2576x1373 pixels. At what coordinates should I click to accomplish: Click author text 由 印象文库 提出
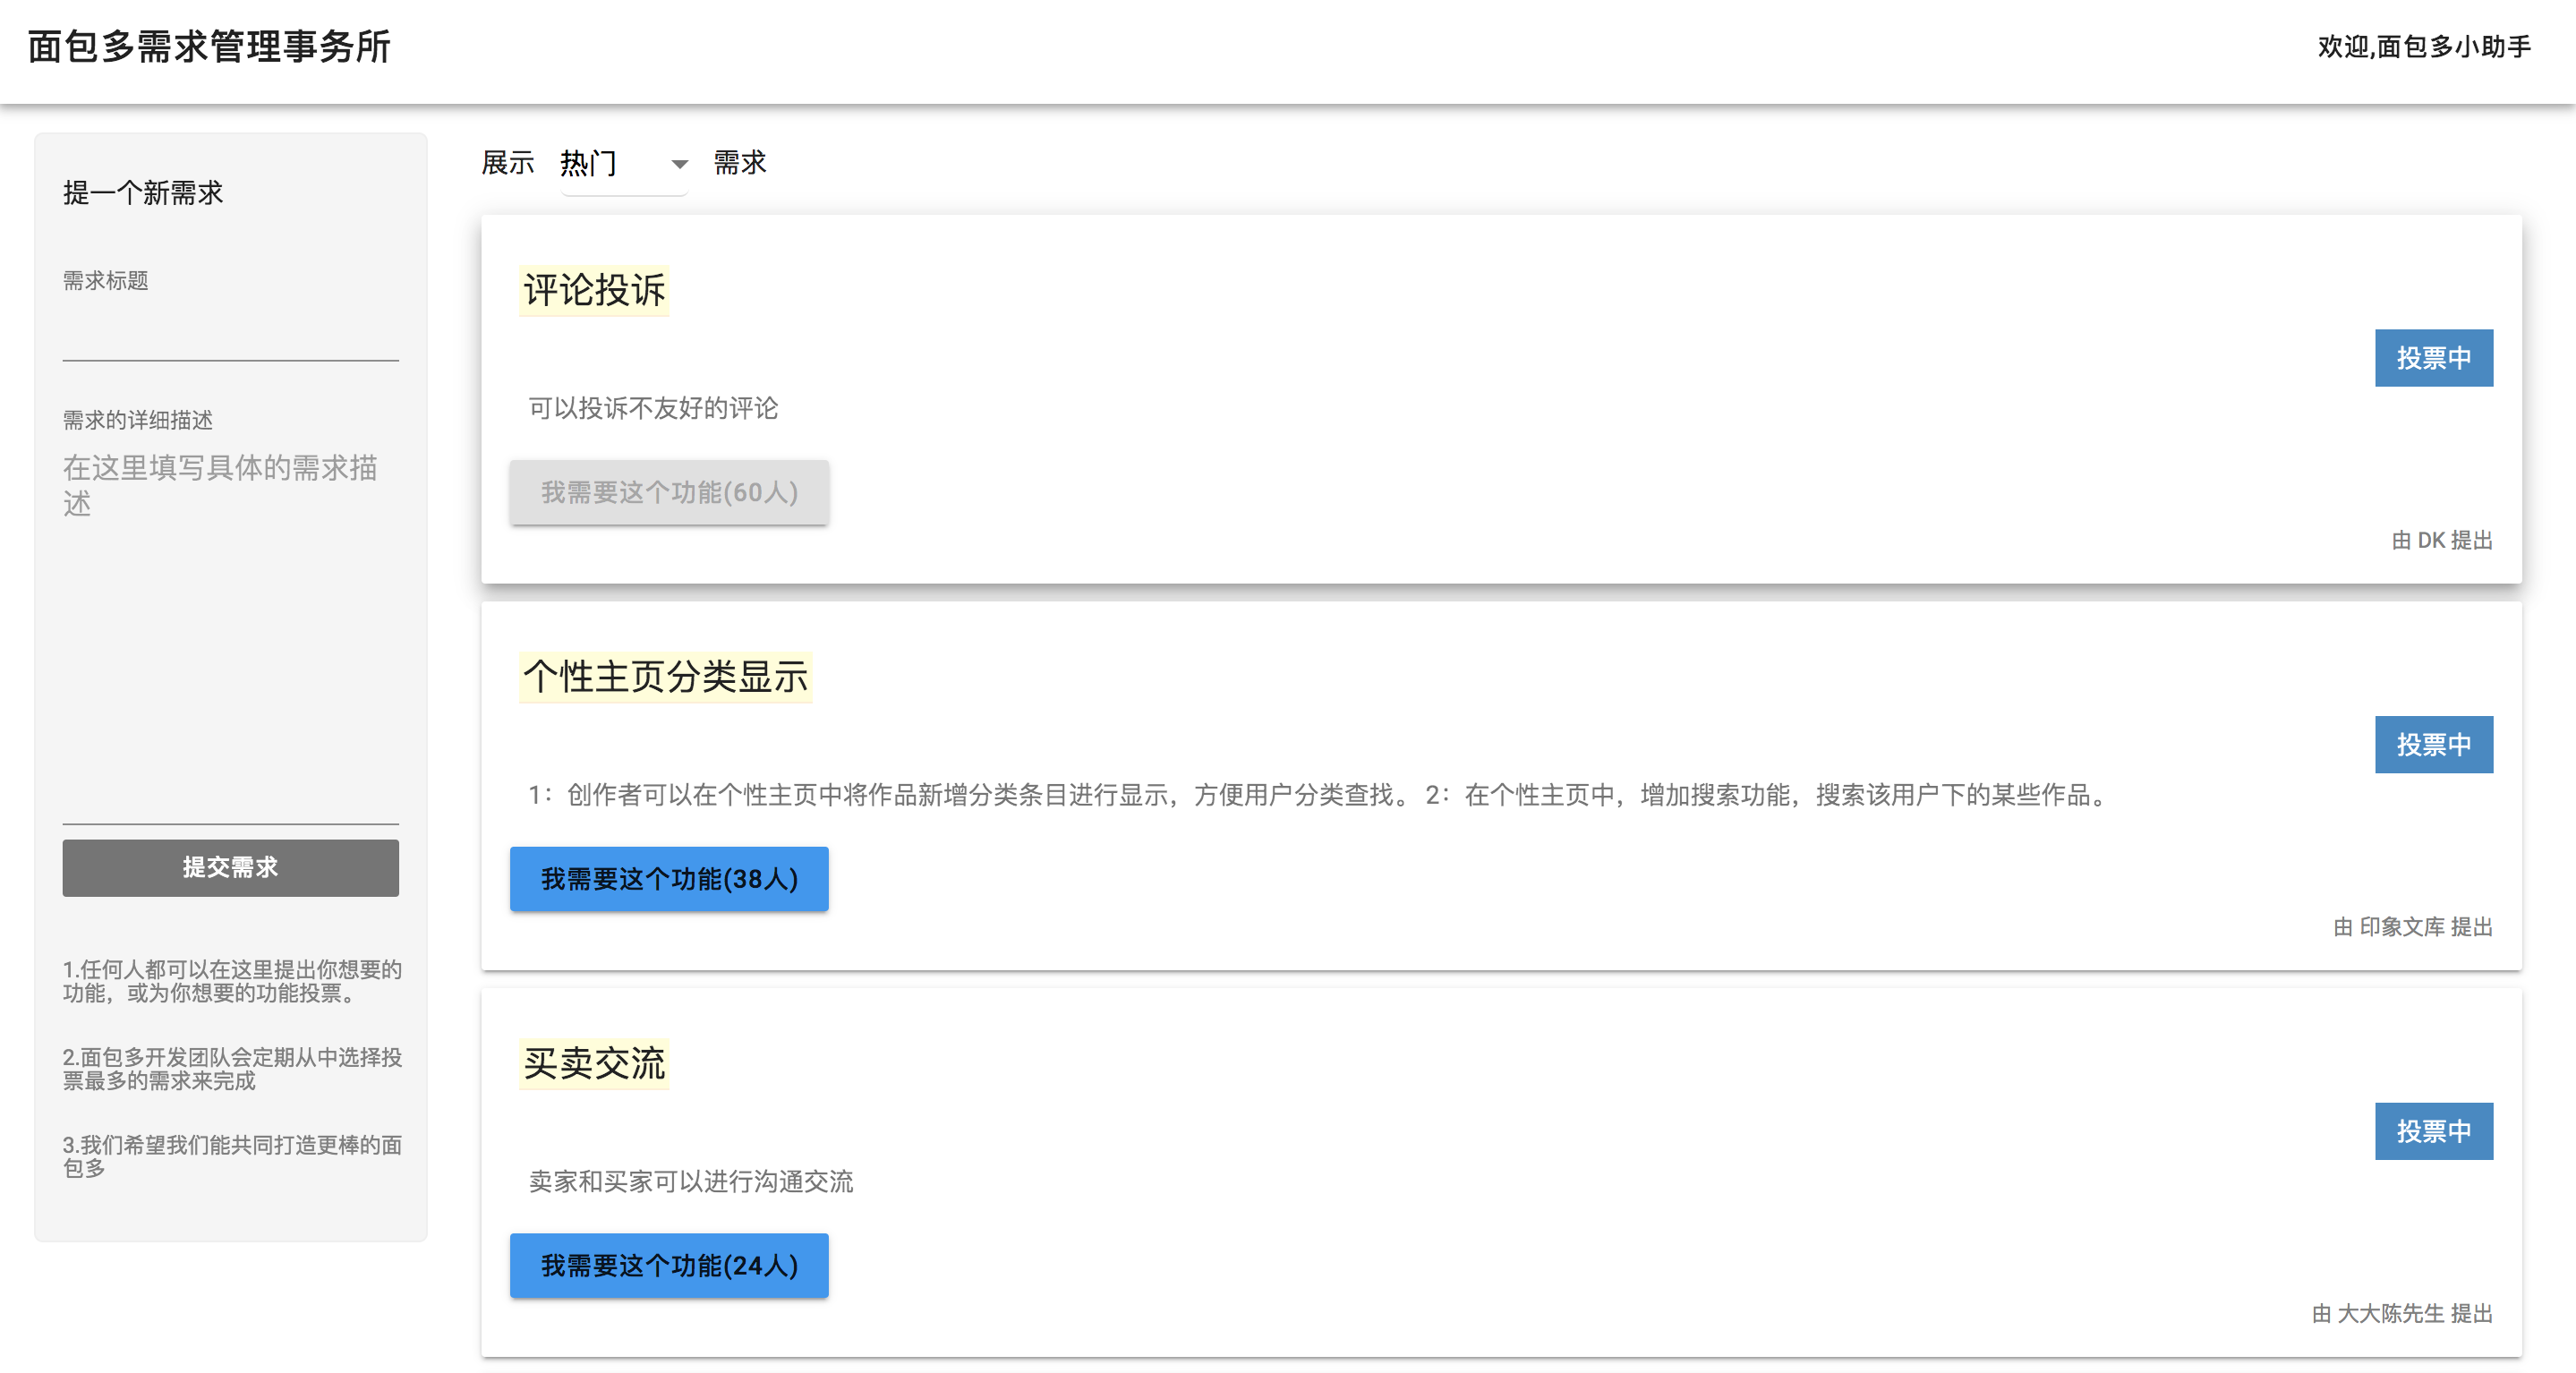point(2412,927)
